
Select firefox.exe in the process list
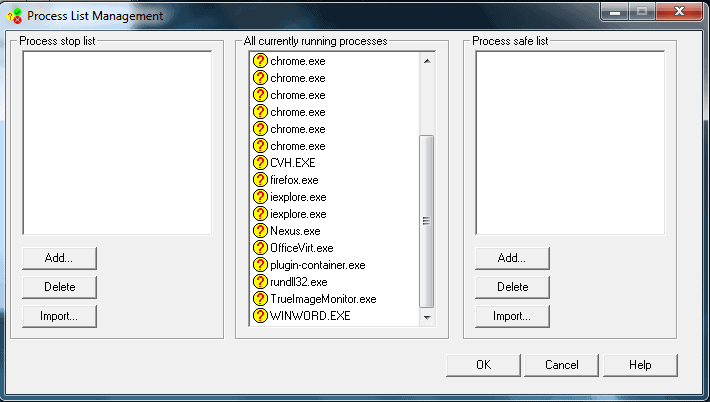[294, 180]
